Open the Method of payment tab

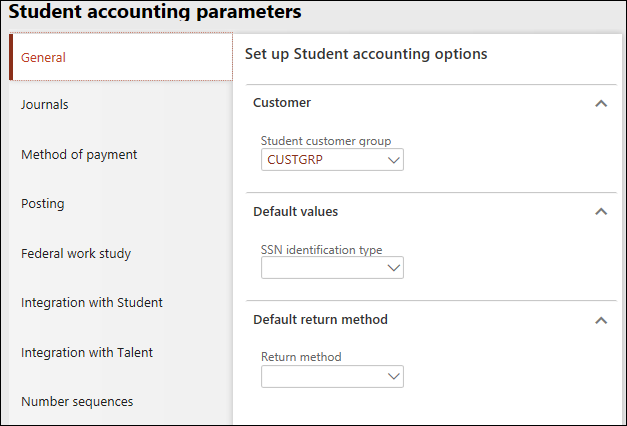coord(79,154)
